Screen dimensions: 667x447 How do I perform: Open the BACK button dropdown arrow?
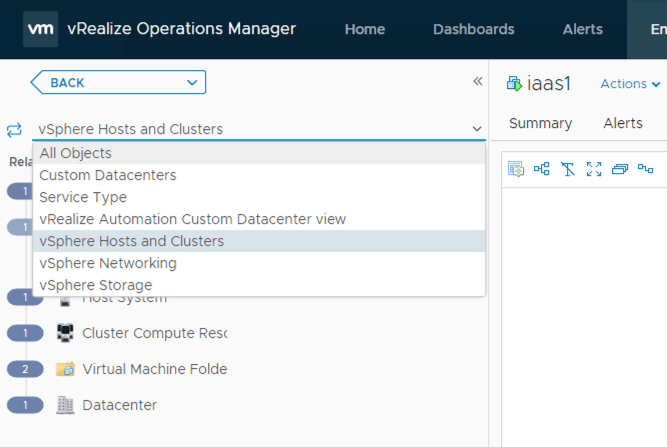coord(189,82)
